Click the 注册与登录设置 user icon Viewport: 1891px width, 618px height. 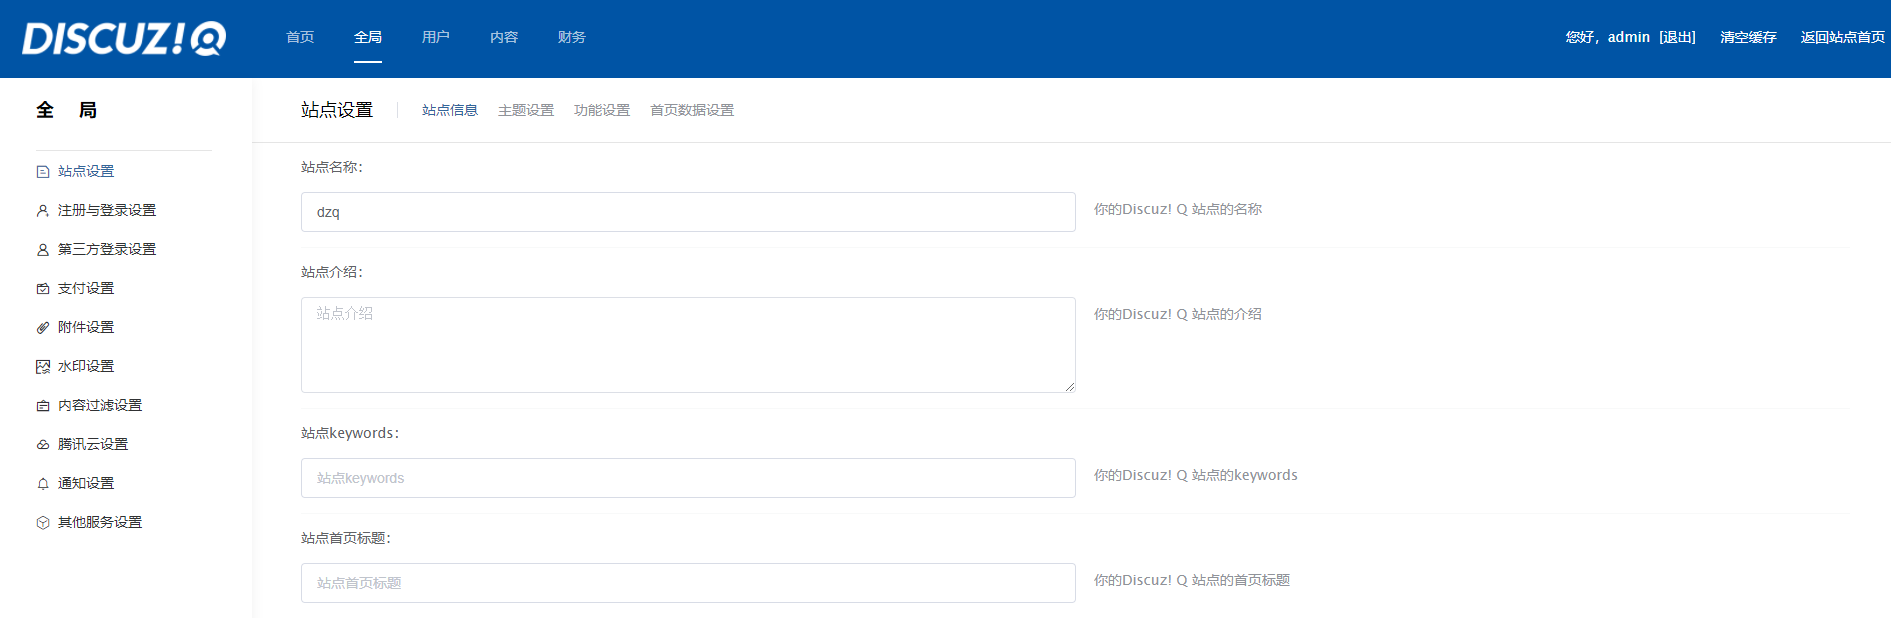click(43, 211)
